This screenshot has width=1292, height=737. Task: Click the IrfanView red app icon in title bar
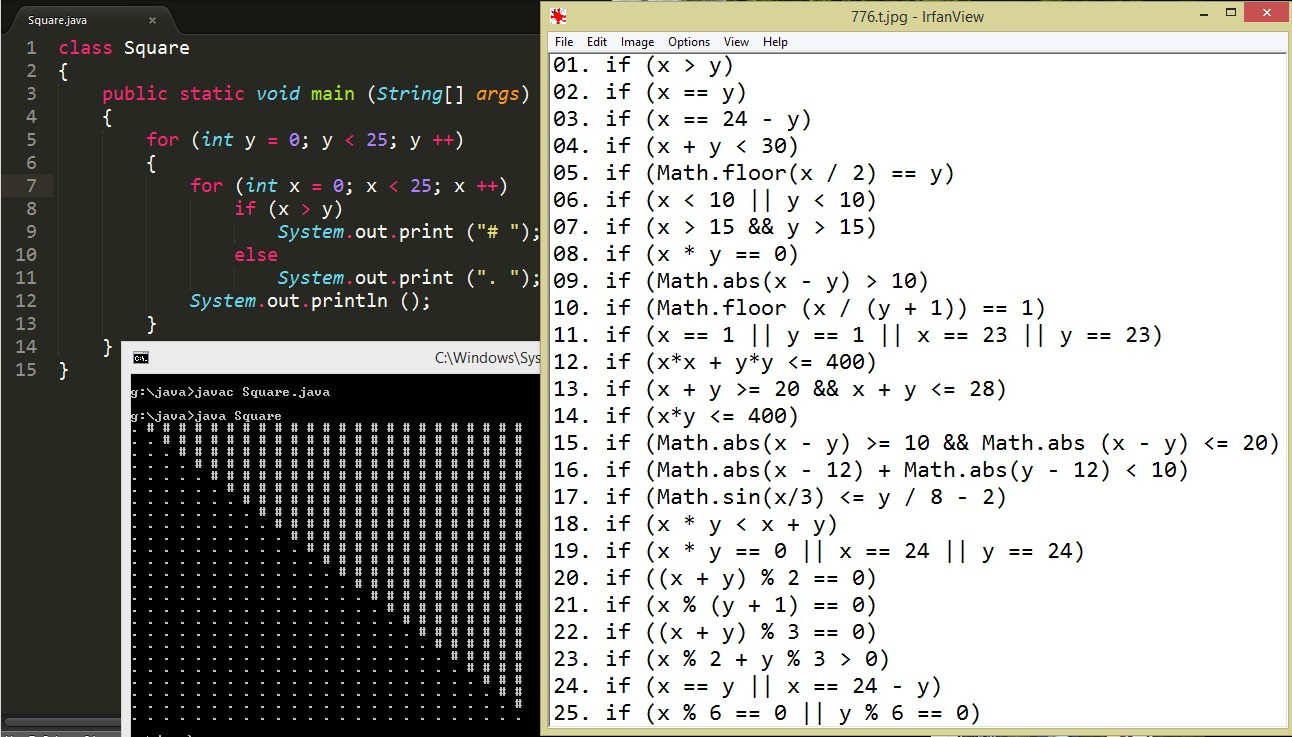(559, 16)
